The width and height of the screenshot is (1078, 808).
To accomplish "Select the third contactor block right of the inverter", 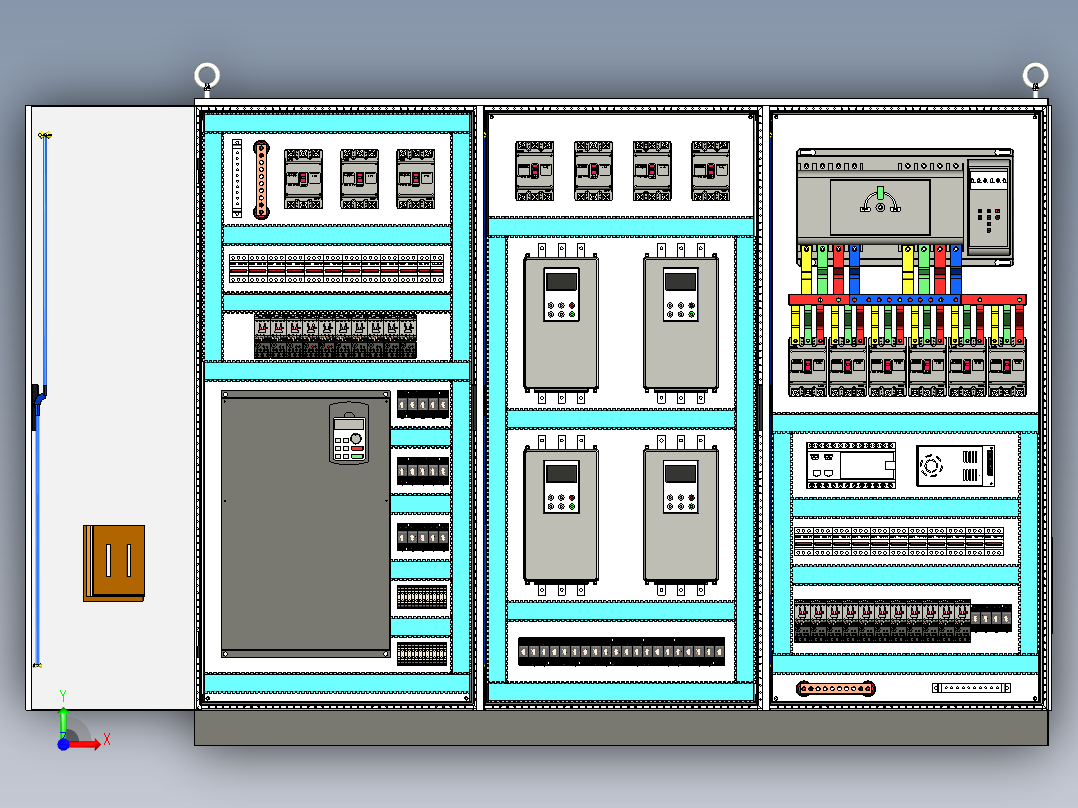I will 423,536.
